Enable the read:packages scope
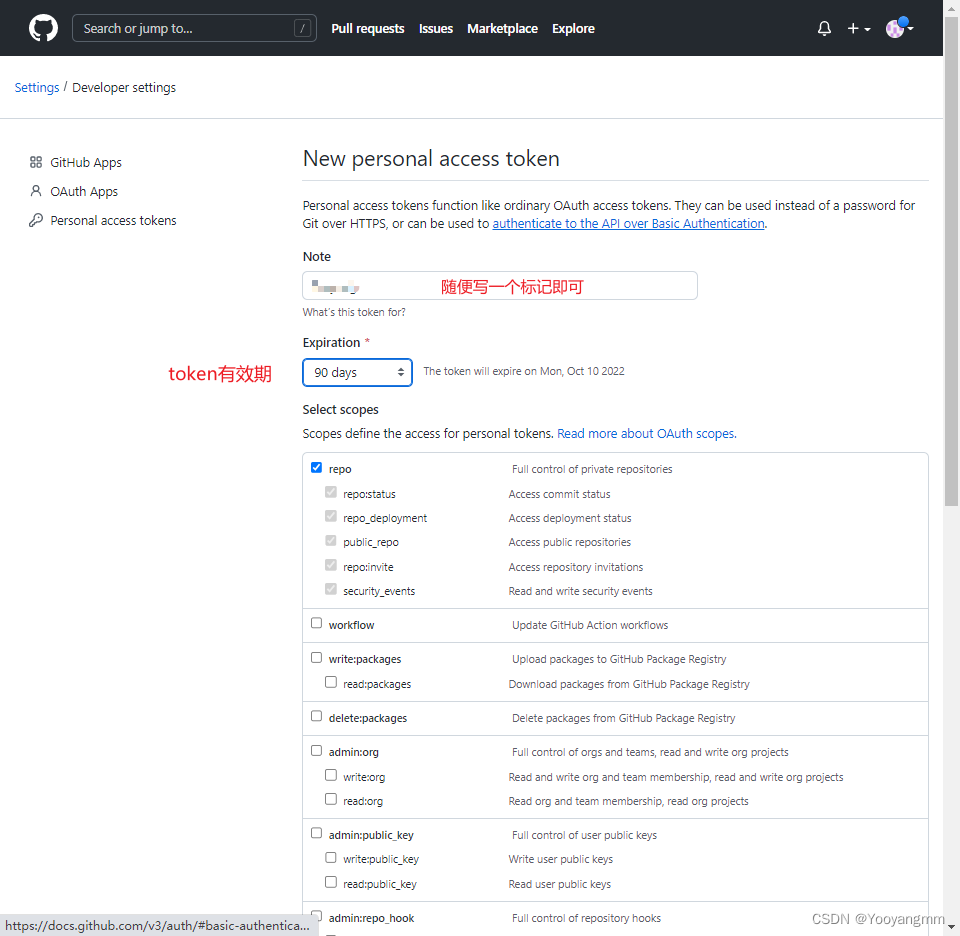 pos(331,682)
